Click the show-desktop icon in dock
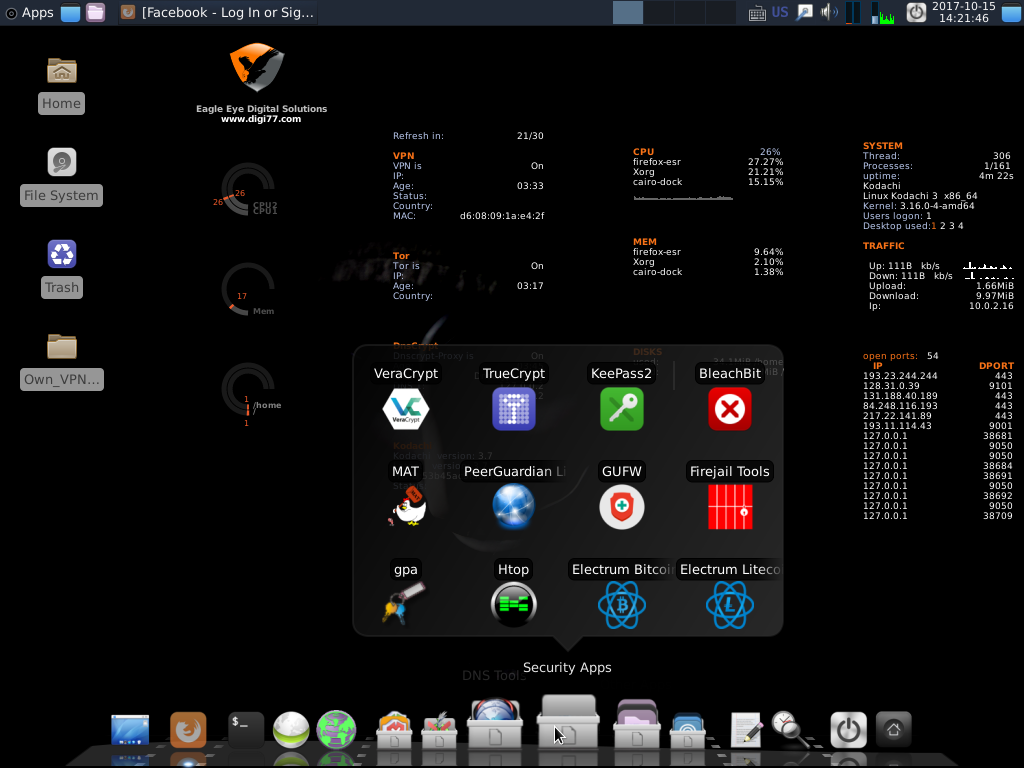This screenshot has height=768, width=1024. pyautogui.click(x=130, y=730)
